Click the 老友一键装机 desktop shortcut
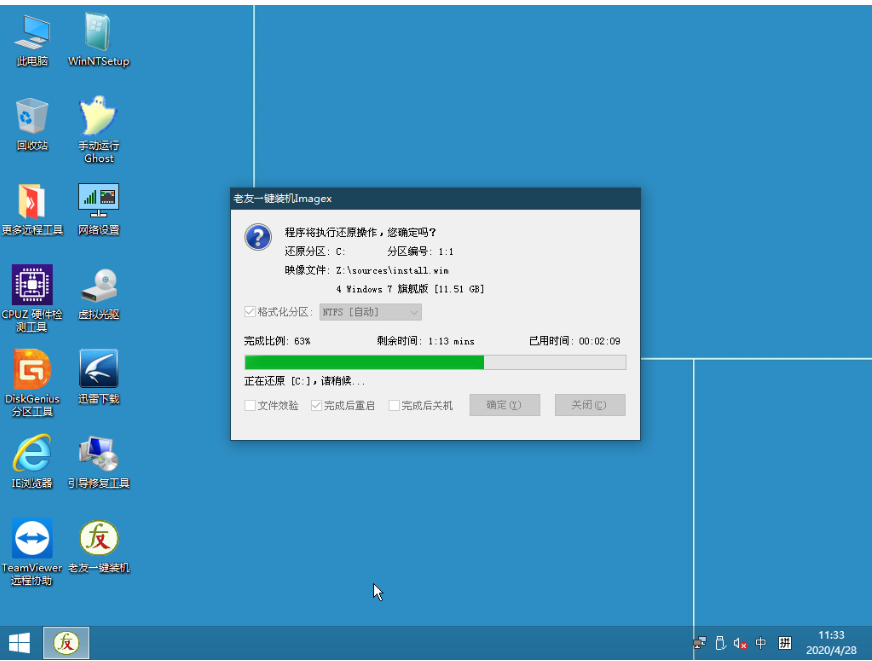Screen dimensions: 872x661 [x=98, y=540]
